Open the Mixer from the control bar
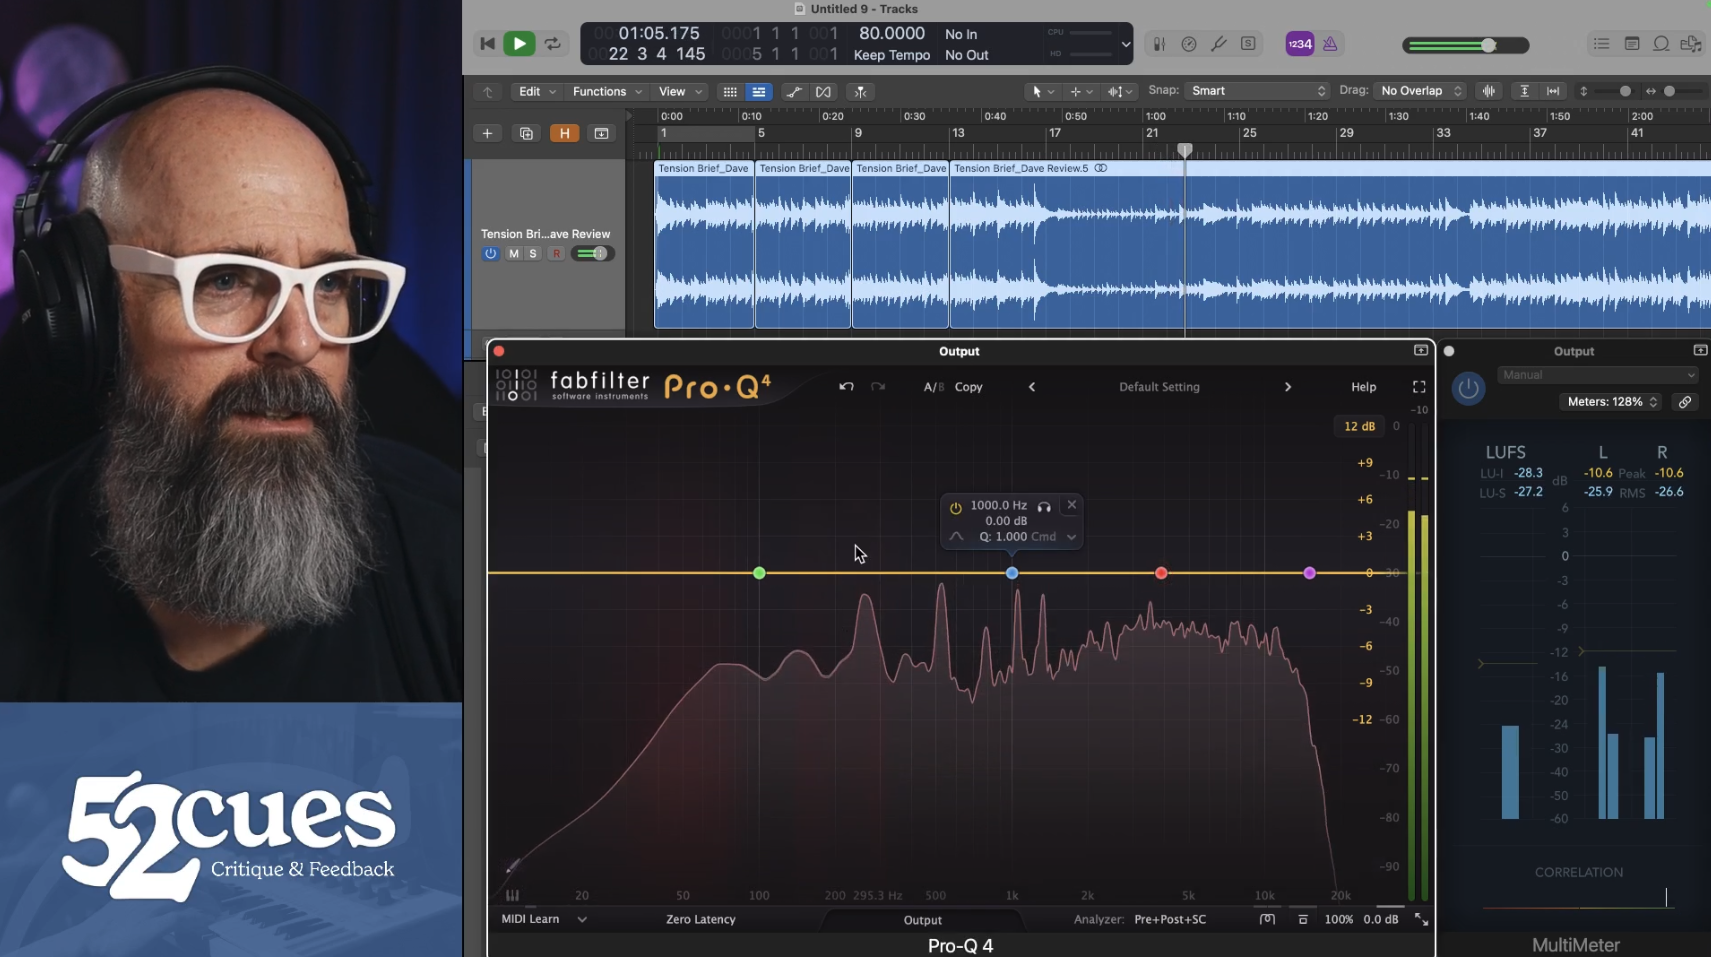Image resolution: width=1711 pixels, height=957 pixels. [x=1159, y=44]
